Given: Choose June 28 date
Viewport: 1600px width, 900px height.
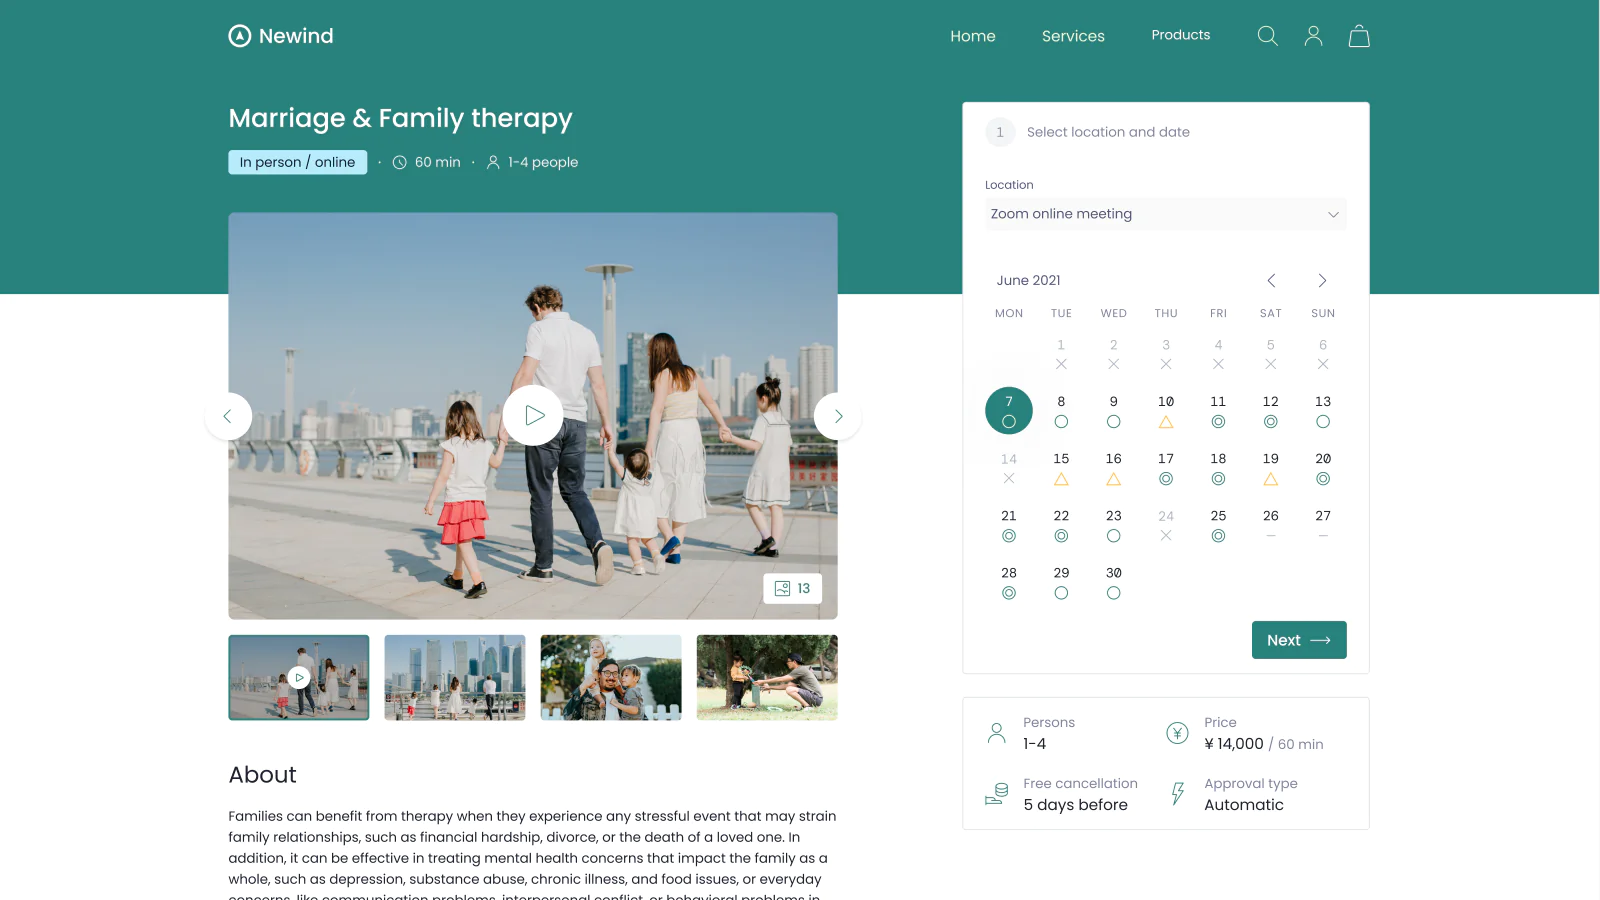Looking at the screenshot, I should pyautogui.click(x=1009, y=582).
